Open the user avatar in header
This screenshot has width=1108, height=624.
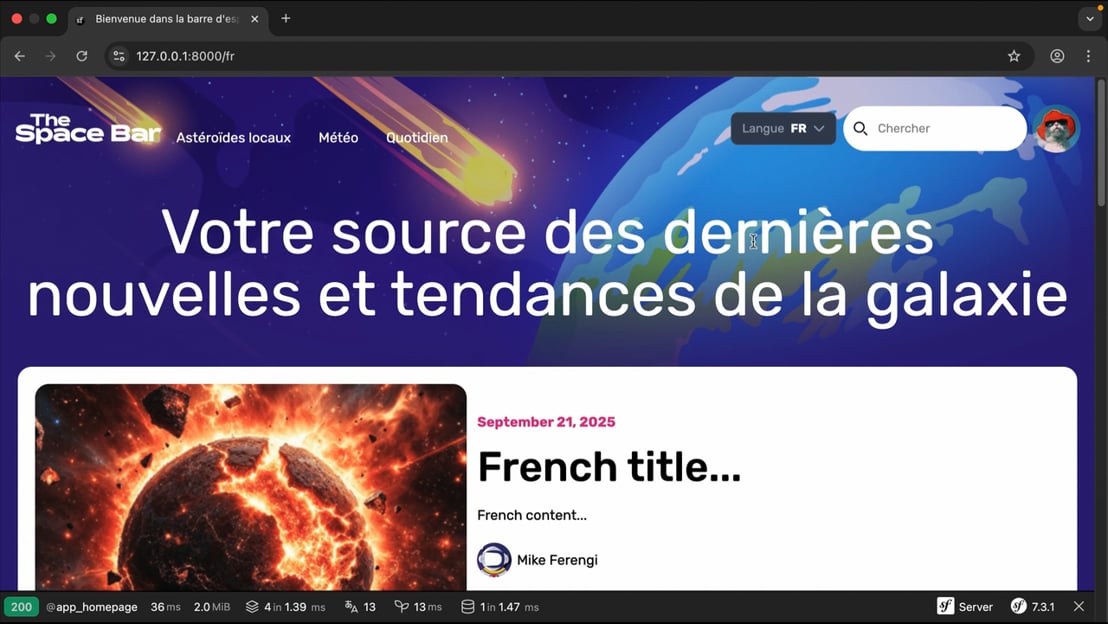1056,129
